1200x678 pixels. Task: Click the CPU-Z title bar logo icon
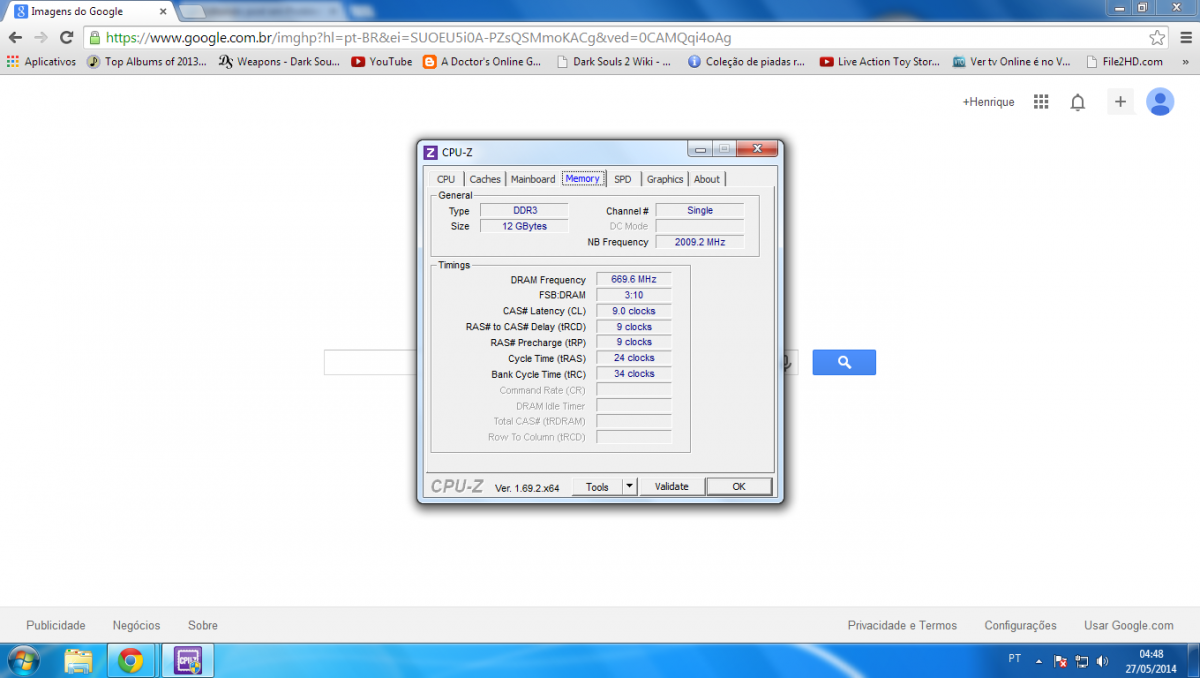click(x=430, y=152)
